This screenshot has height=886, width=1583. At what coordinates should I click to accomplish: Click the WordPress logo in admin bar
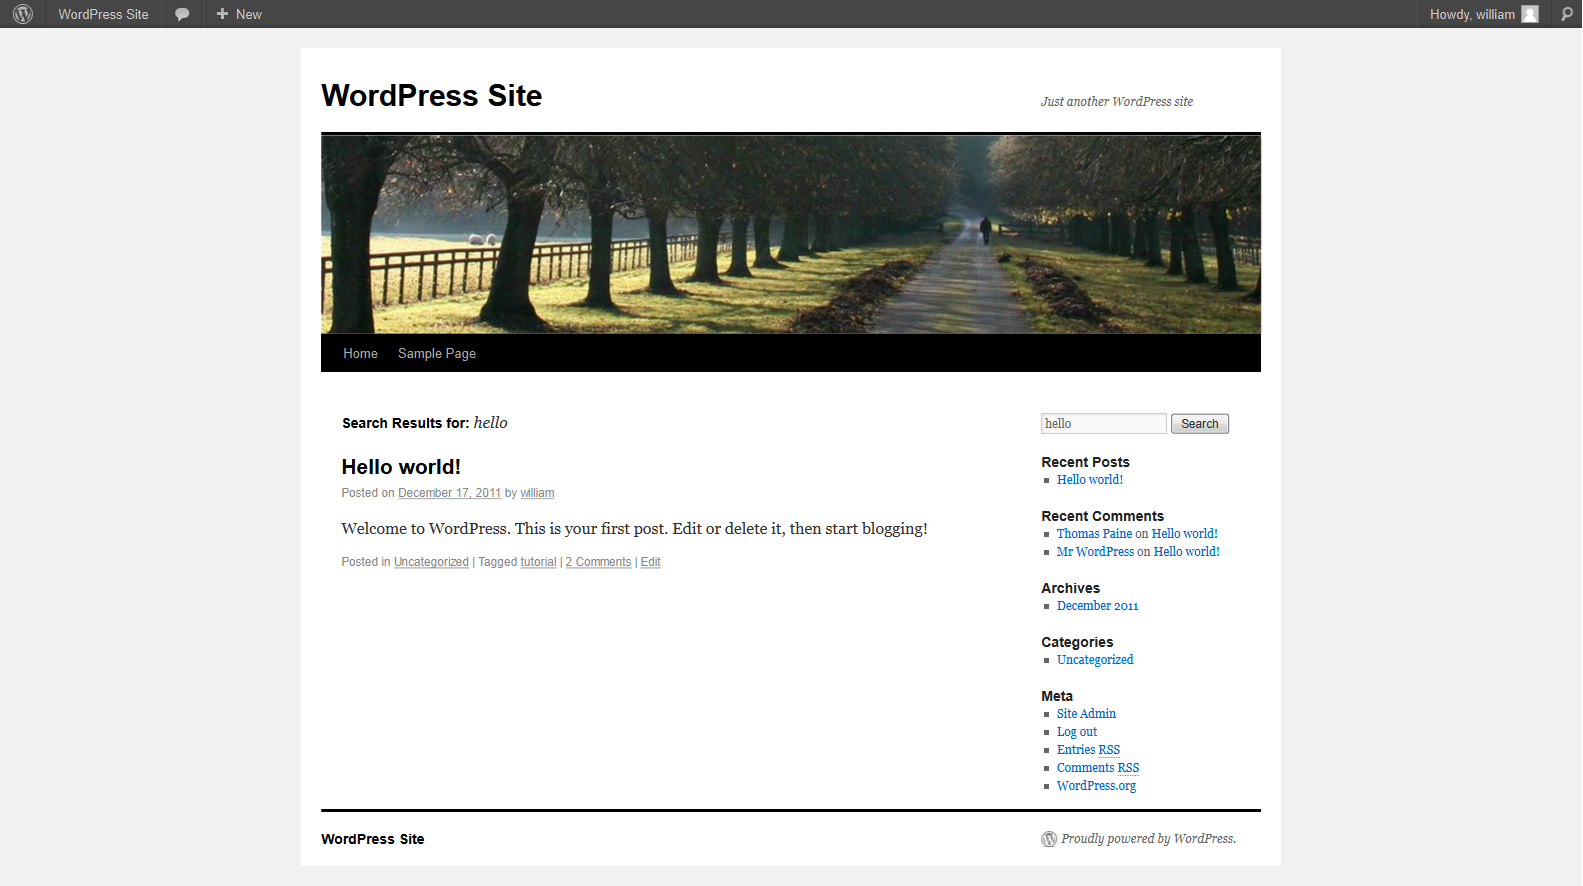point(23,14)
